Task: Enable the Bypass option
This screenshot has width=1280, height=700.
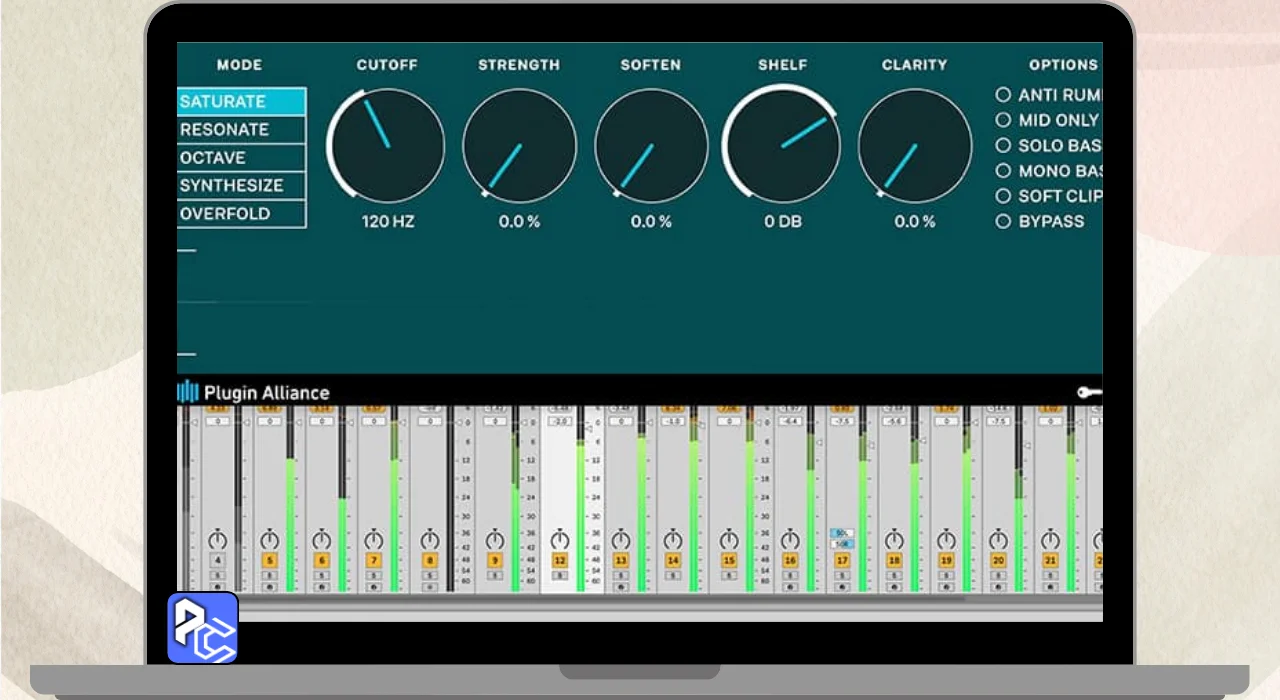Action: (x=1003, y=221)
